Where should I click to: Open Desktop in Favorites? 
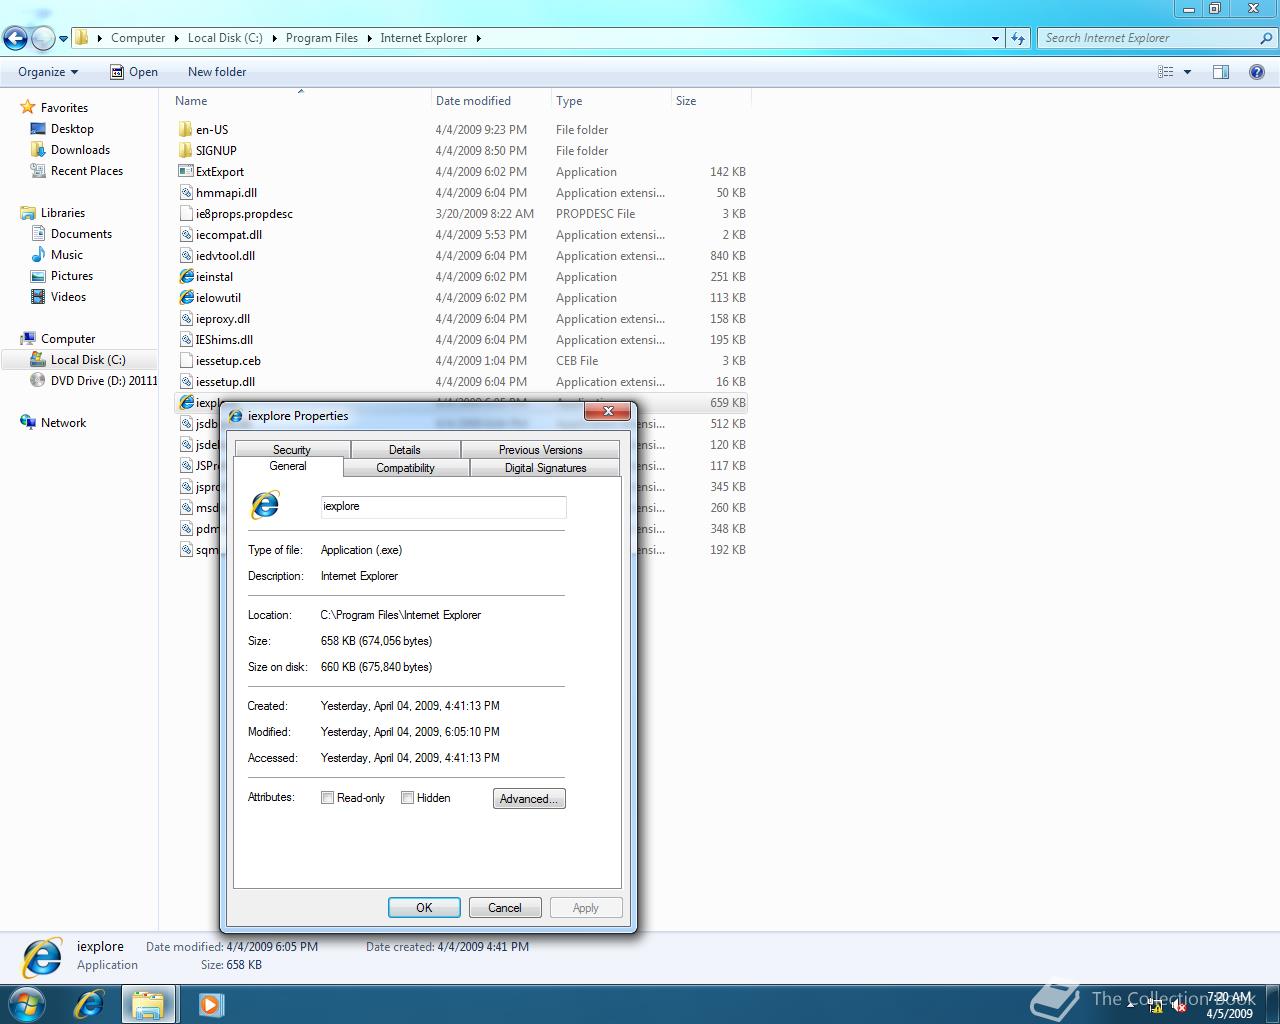(x=72, y=129)
